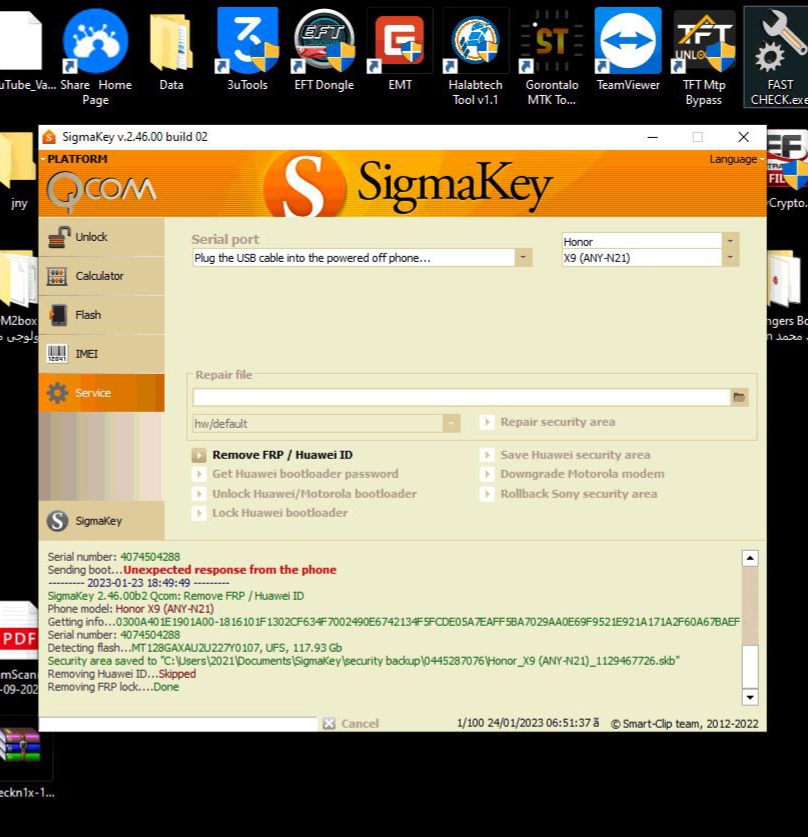Open FAST CHECK.exe desktop icon

coord(779,56)
